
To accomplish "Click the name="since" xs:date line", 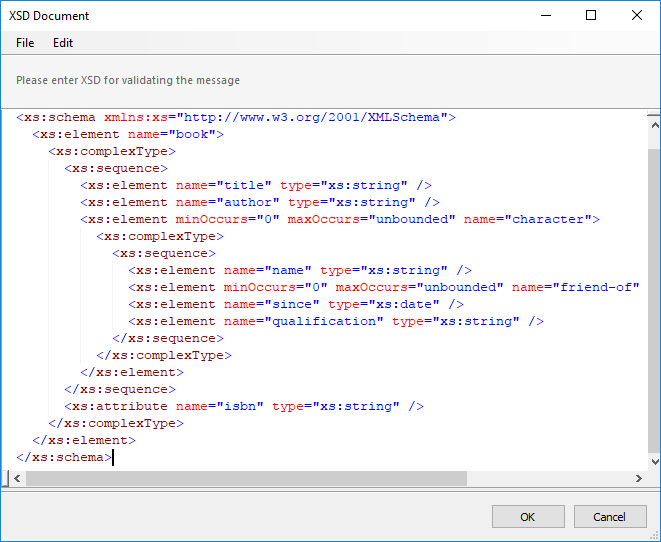I will point(296,304).
